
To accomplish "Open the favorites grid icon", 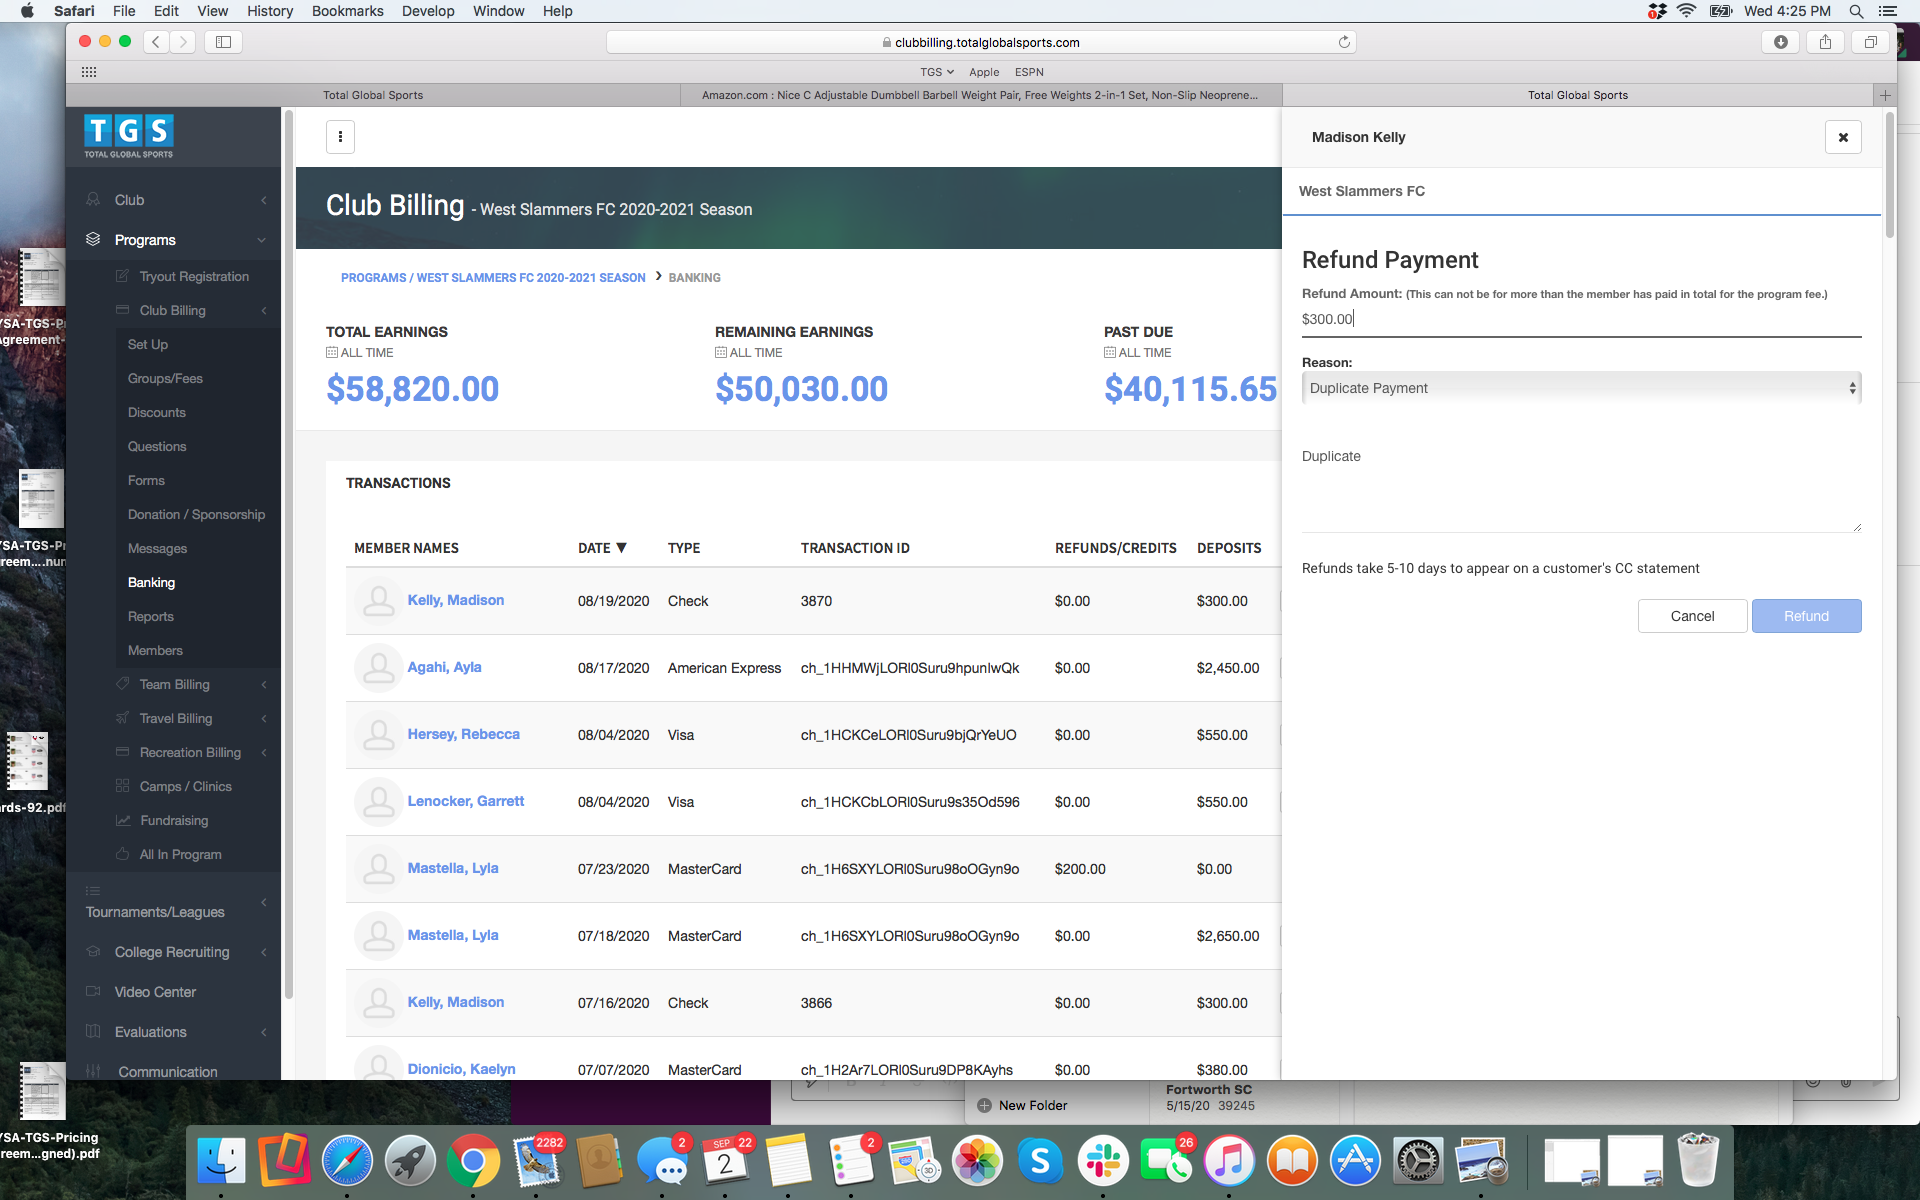I will click(x=89, y=72).
